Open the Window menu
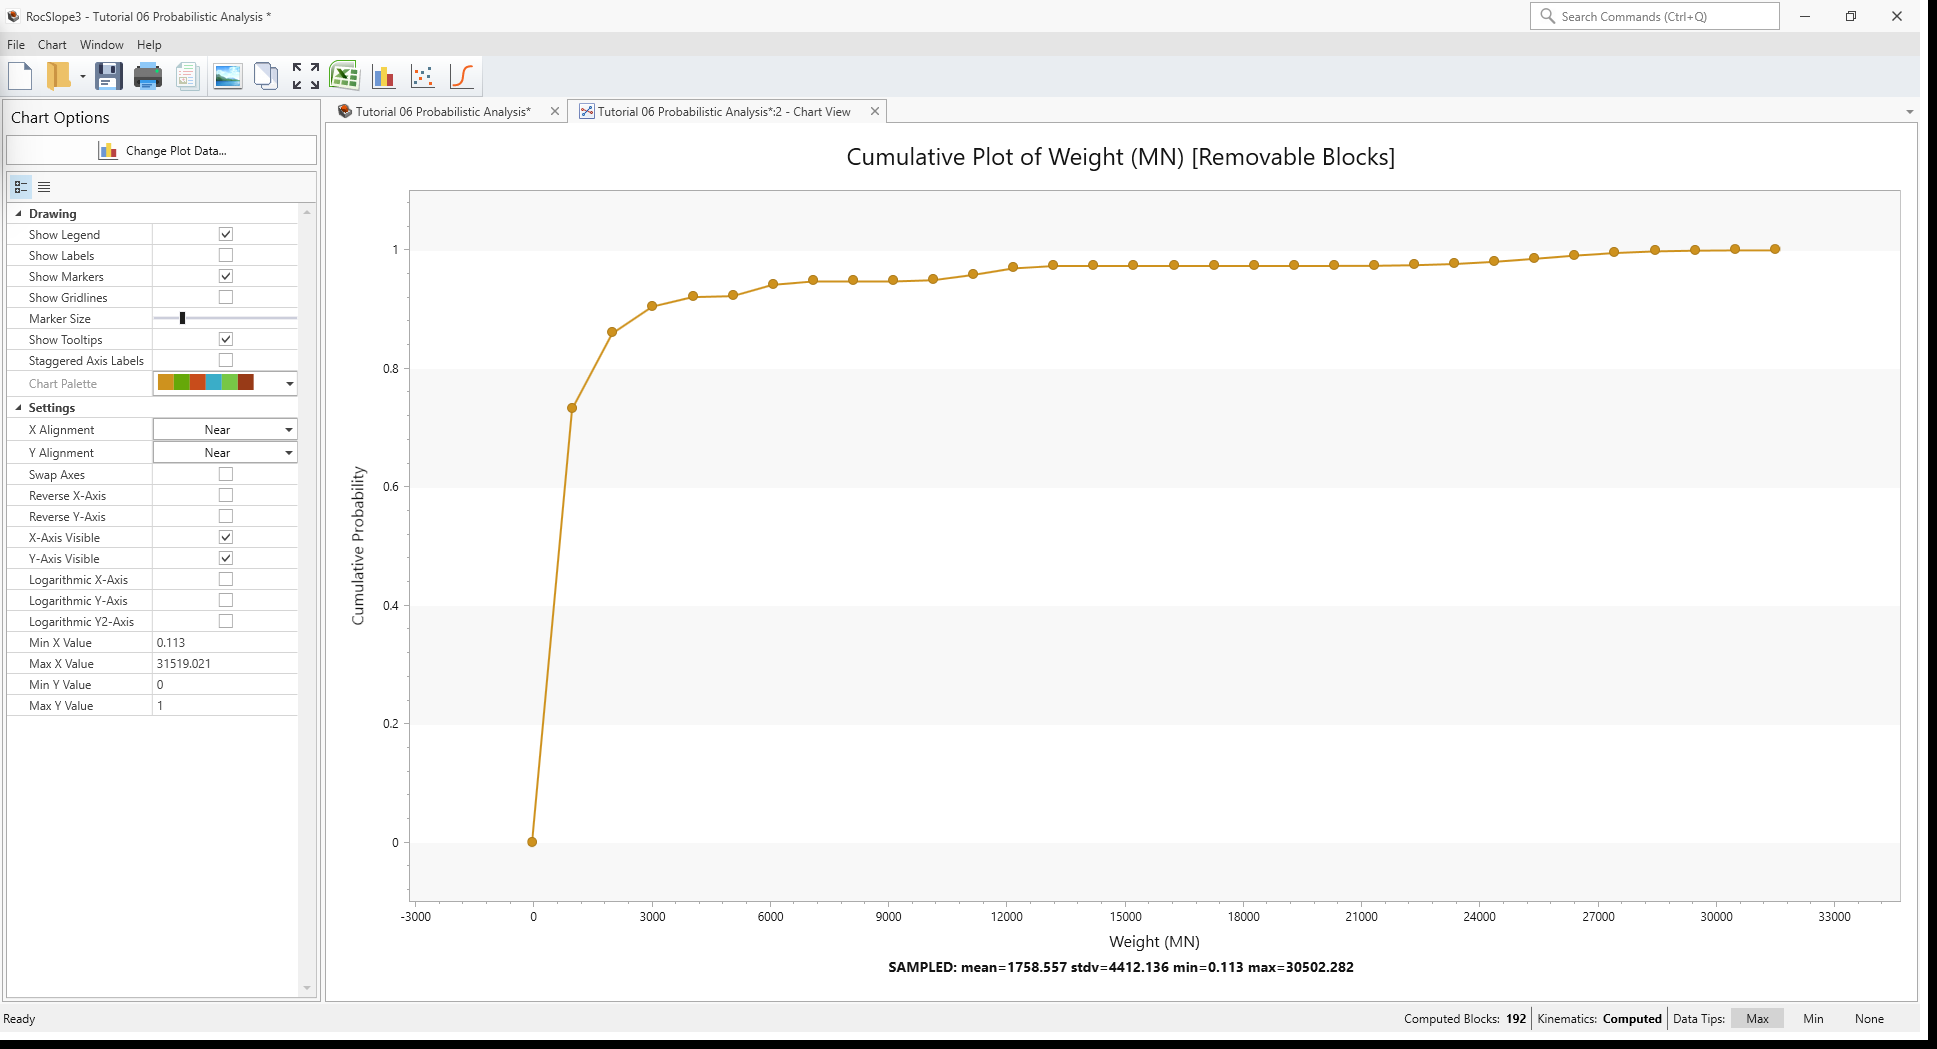 pyautogui.click(x=102, y=45)
